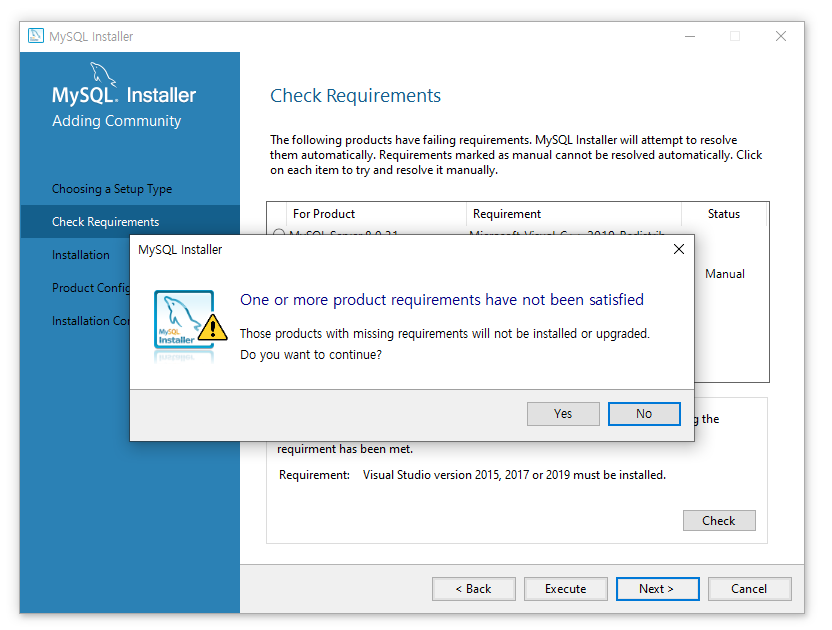The image size is (832, 630).
Task: Click the 'requirements have not been satisfied' heading
Action: pyautogui.click(x=441, y=300)
